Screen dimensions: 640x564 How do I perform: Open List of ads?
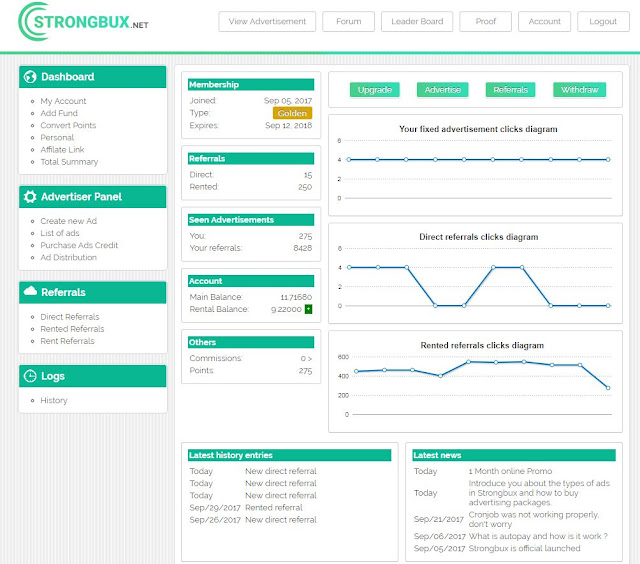coord(60,233)
